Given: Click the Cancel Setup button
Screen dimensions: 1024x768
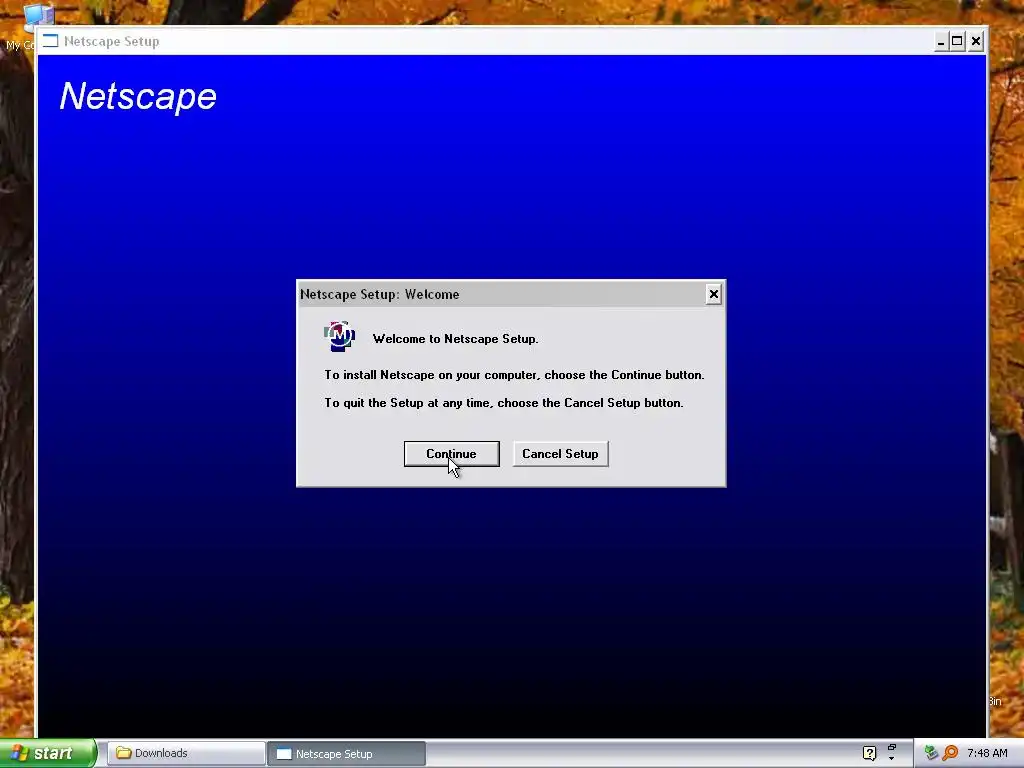Looking at the screenshot, I should point(560,454).
